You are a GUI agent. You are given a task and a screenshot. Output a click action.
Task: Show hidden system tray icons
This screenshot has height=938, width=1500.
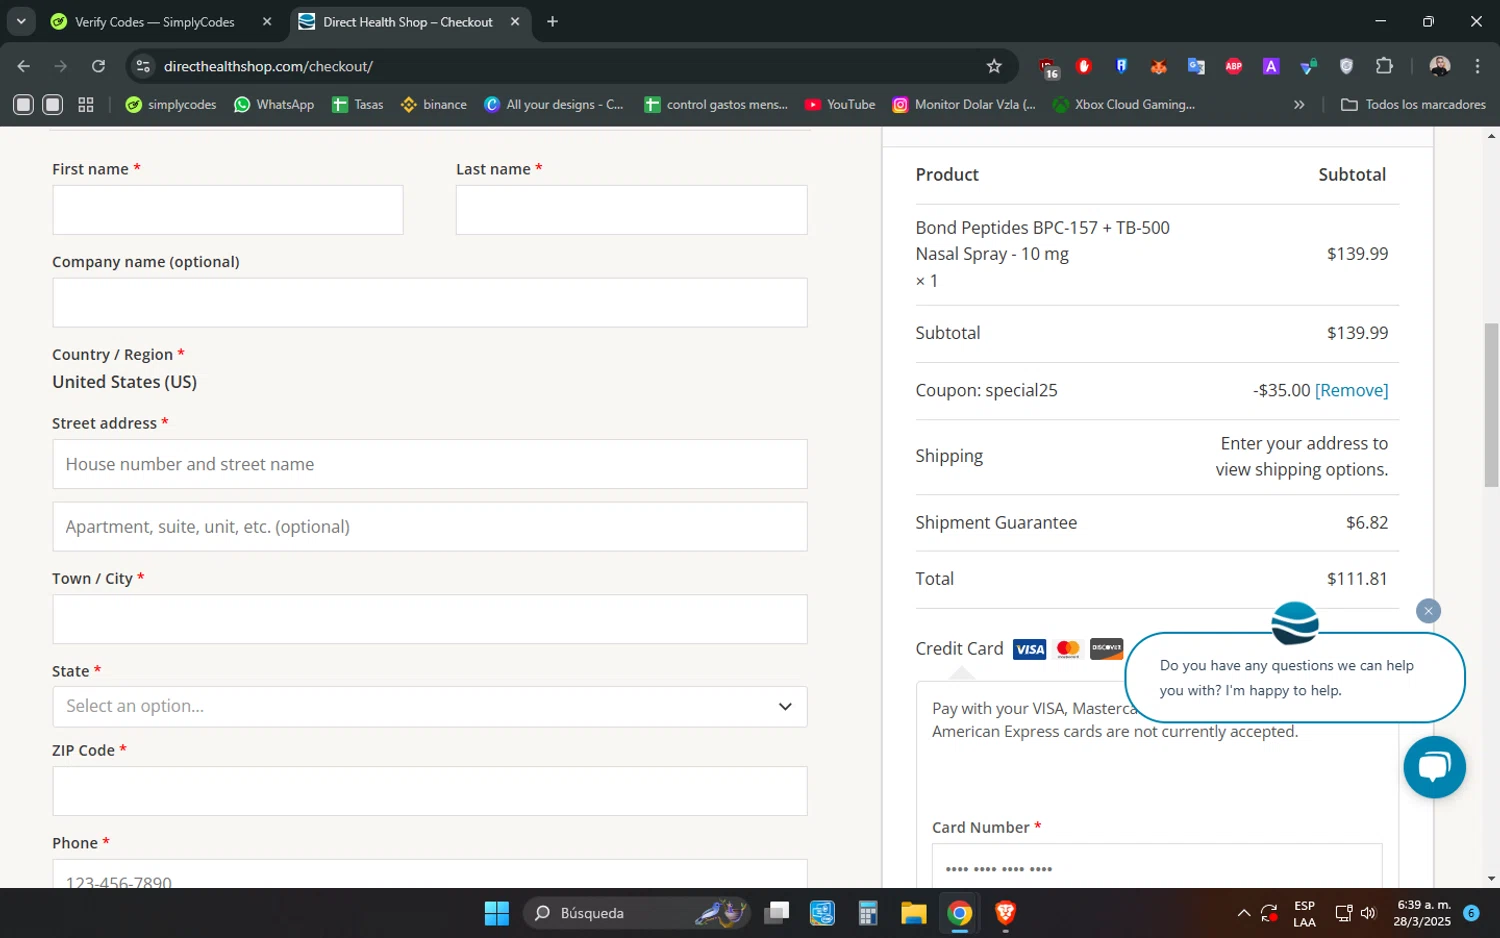(x=1243, y=913)
